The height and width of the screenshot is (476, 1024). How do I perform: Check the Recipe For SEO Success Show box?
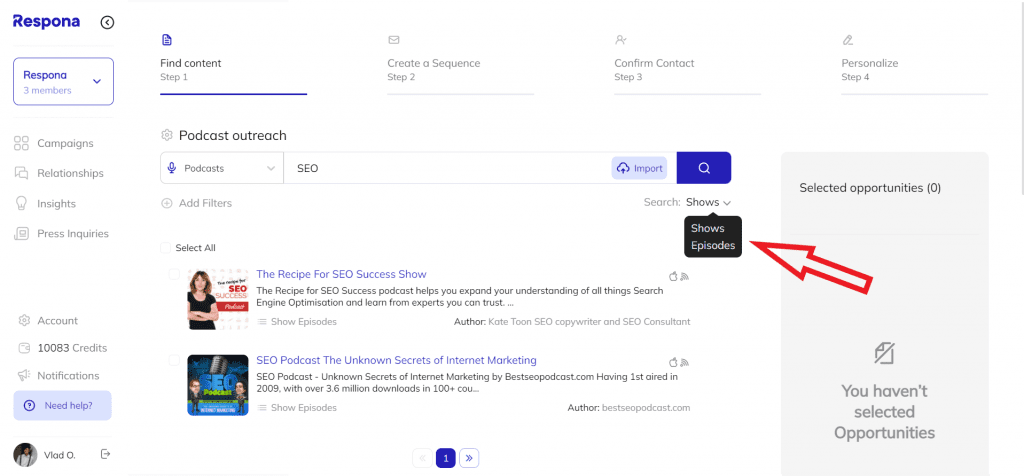(174, 274)
